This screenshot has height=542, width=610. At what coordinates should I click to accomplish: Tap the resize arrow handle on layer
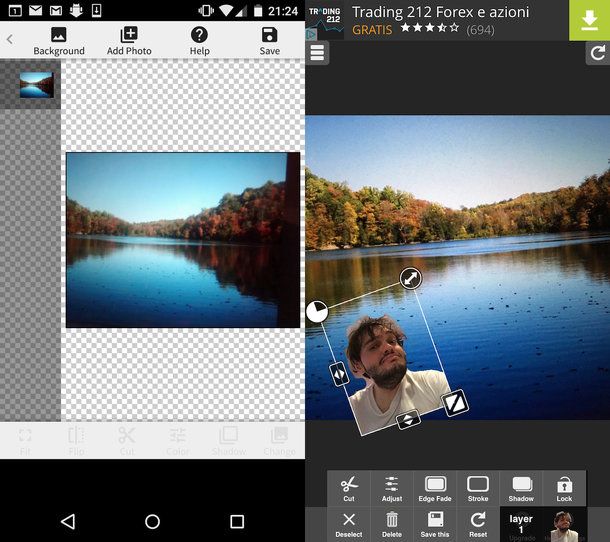point(410,278)
